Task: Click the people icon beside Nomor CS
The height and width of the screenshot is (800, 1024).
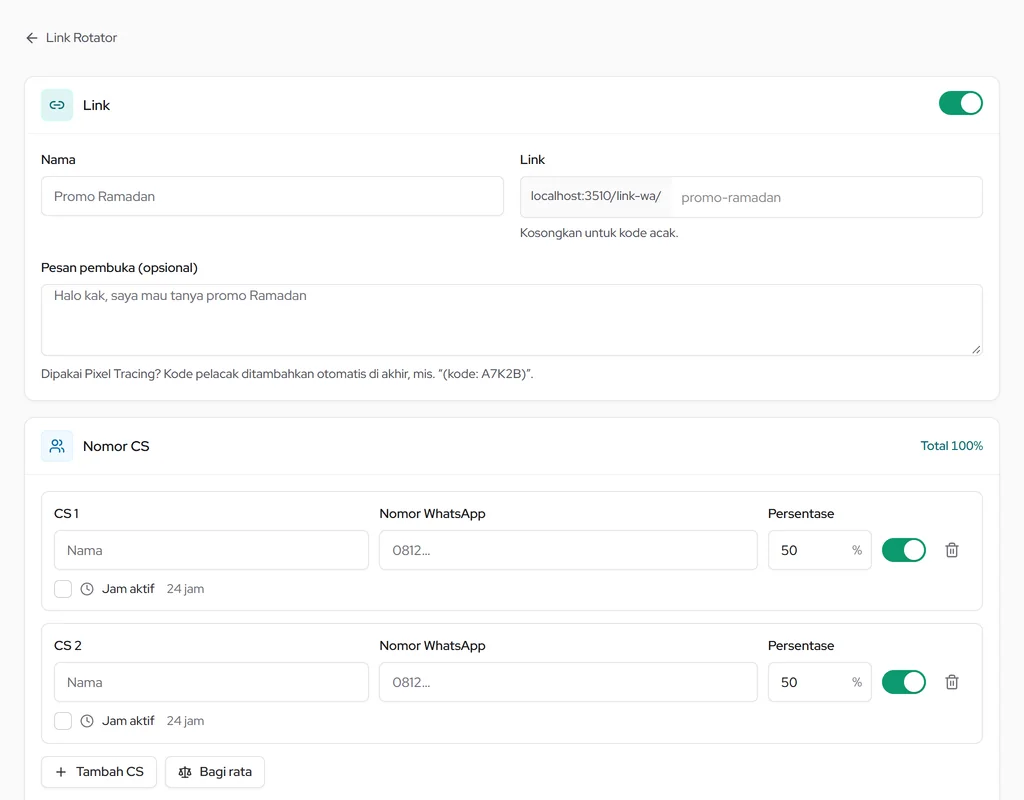Action: coord(57,446)
